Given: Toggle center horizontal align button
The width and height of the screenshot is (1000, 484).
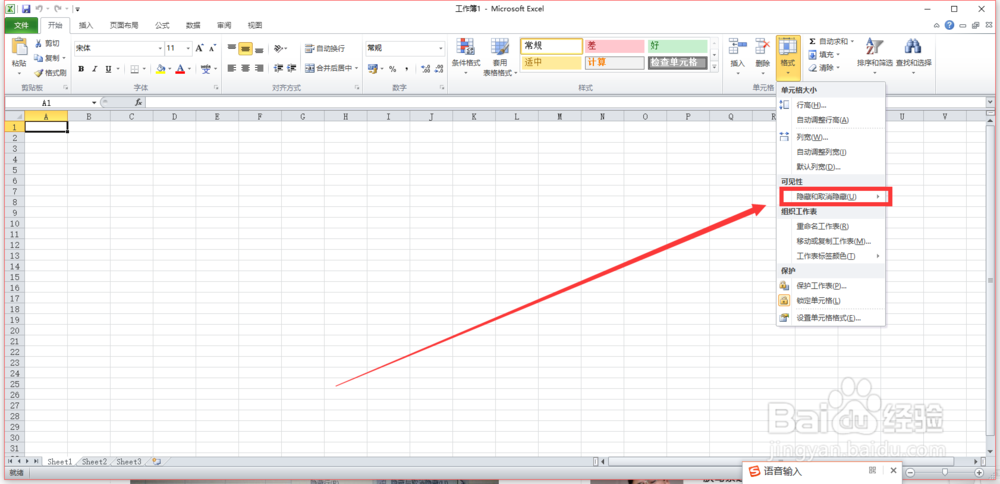Looking at the screenshot, I should pyautogui.click(x=245, y=68).
